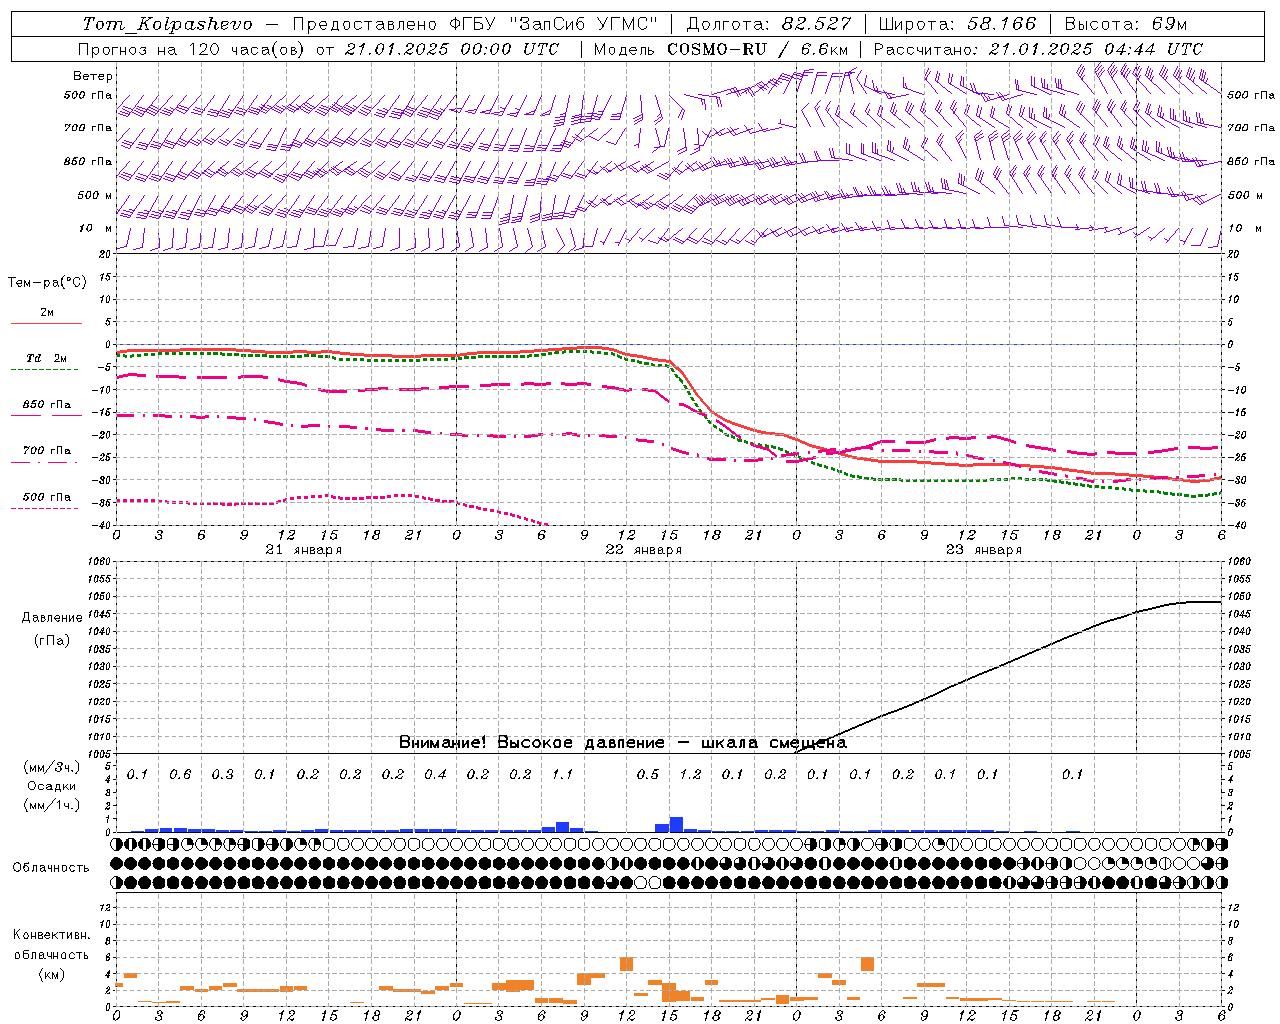Click the 'Предоставлено ФГБУ "ЗапСиб УГМС"' provider text

(x=475, y=24)
